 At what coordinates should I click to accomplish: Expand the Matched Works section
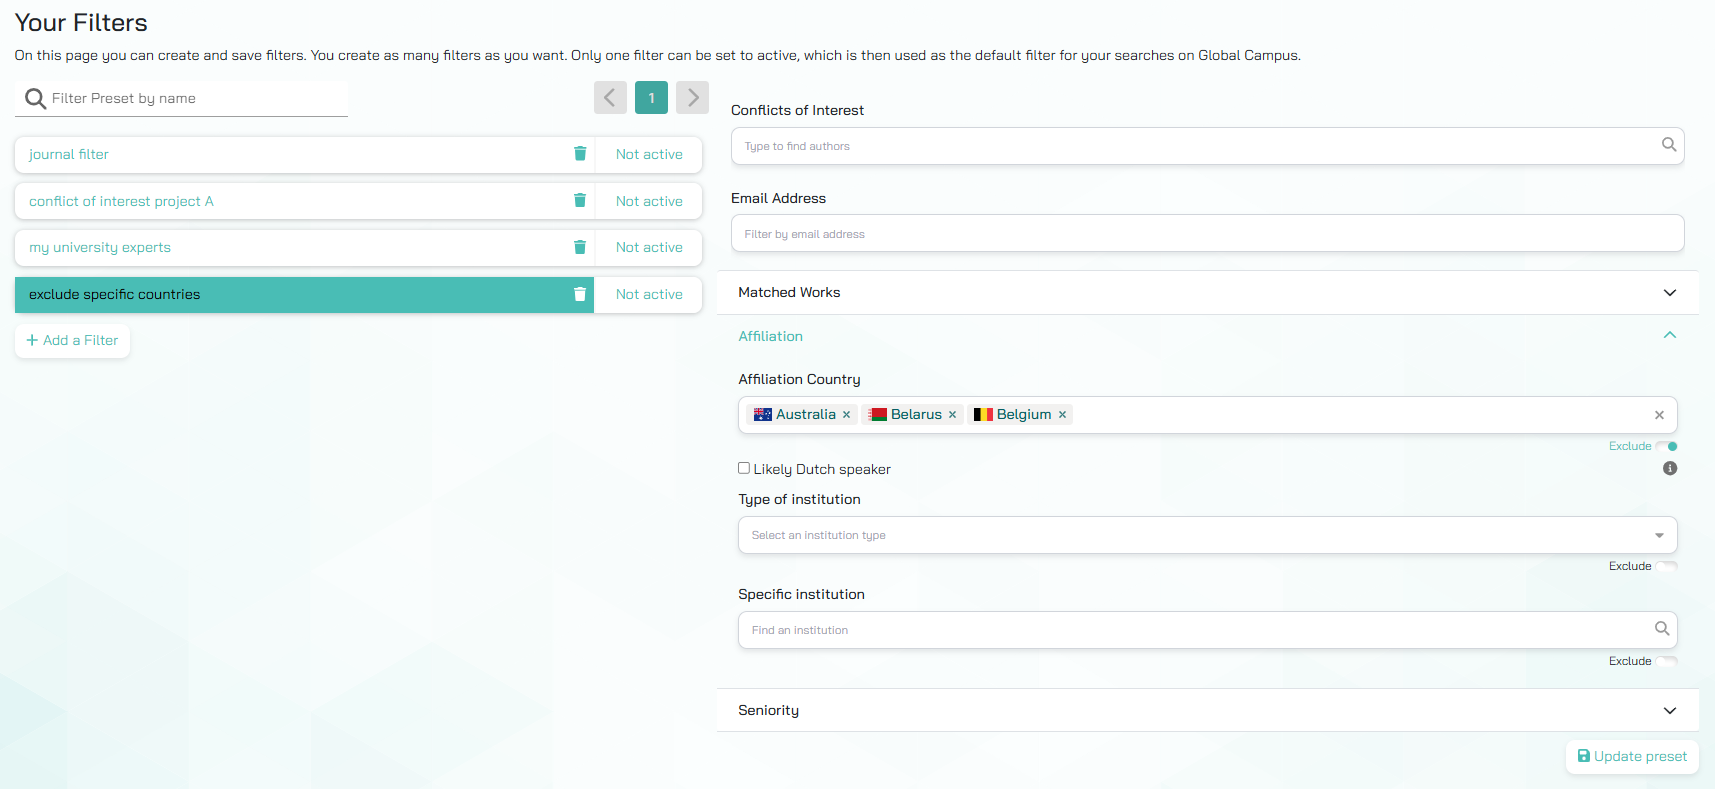coord(1669,293)
